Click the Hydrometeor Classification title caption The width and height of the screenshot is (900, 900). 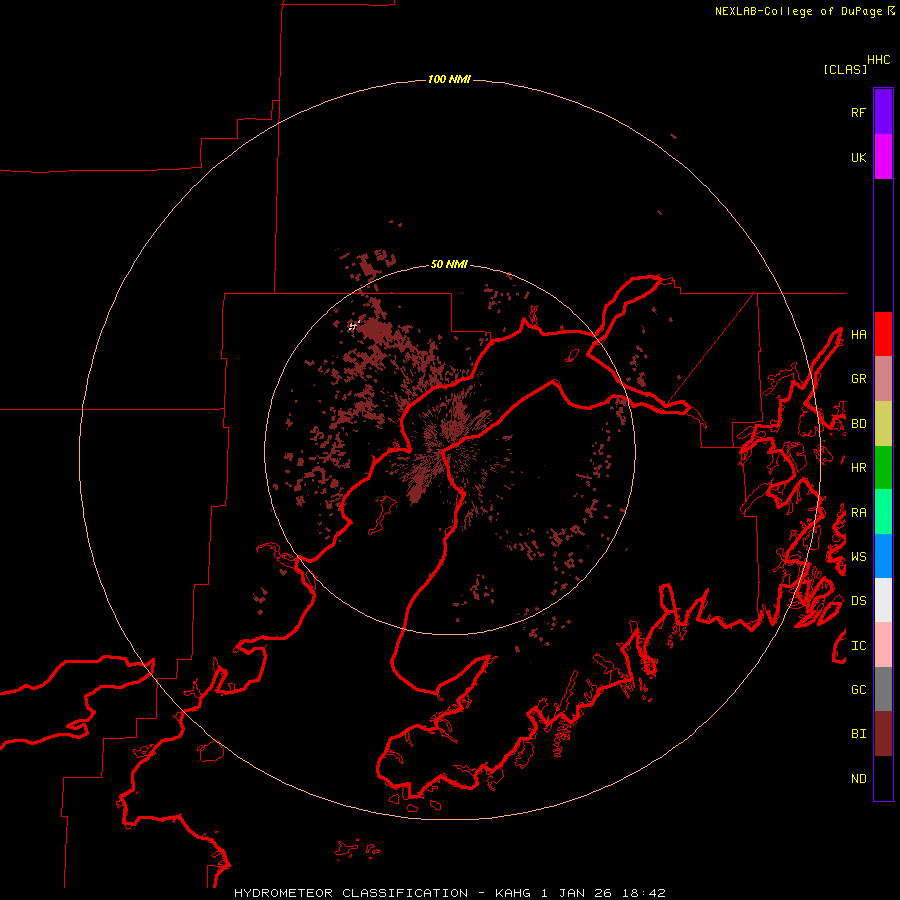tap(449, 893)
